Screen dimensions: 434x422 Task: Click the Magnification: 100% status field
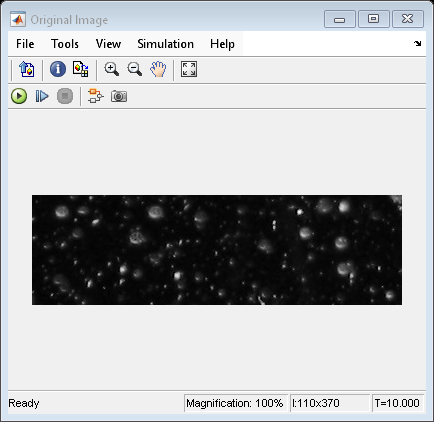pos(235,403)
